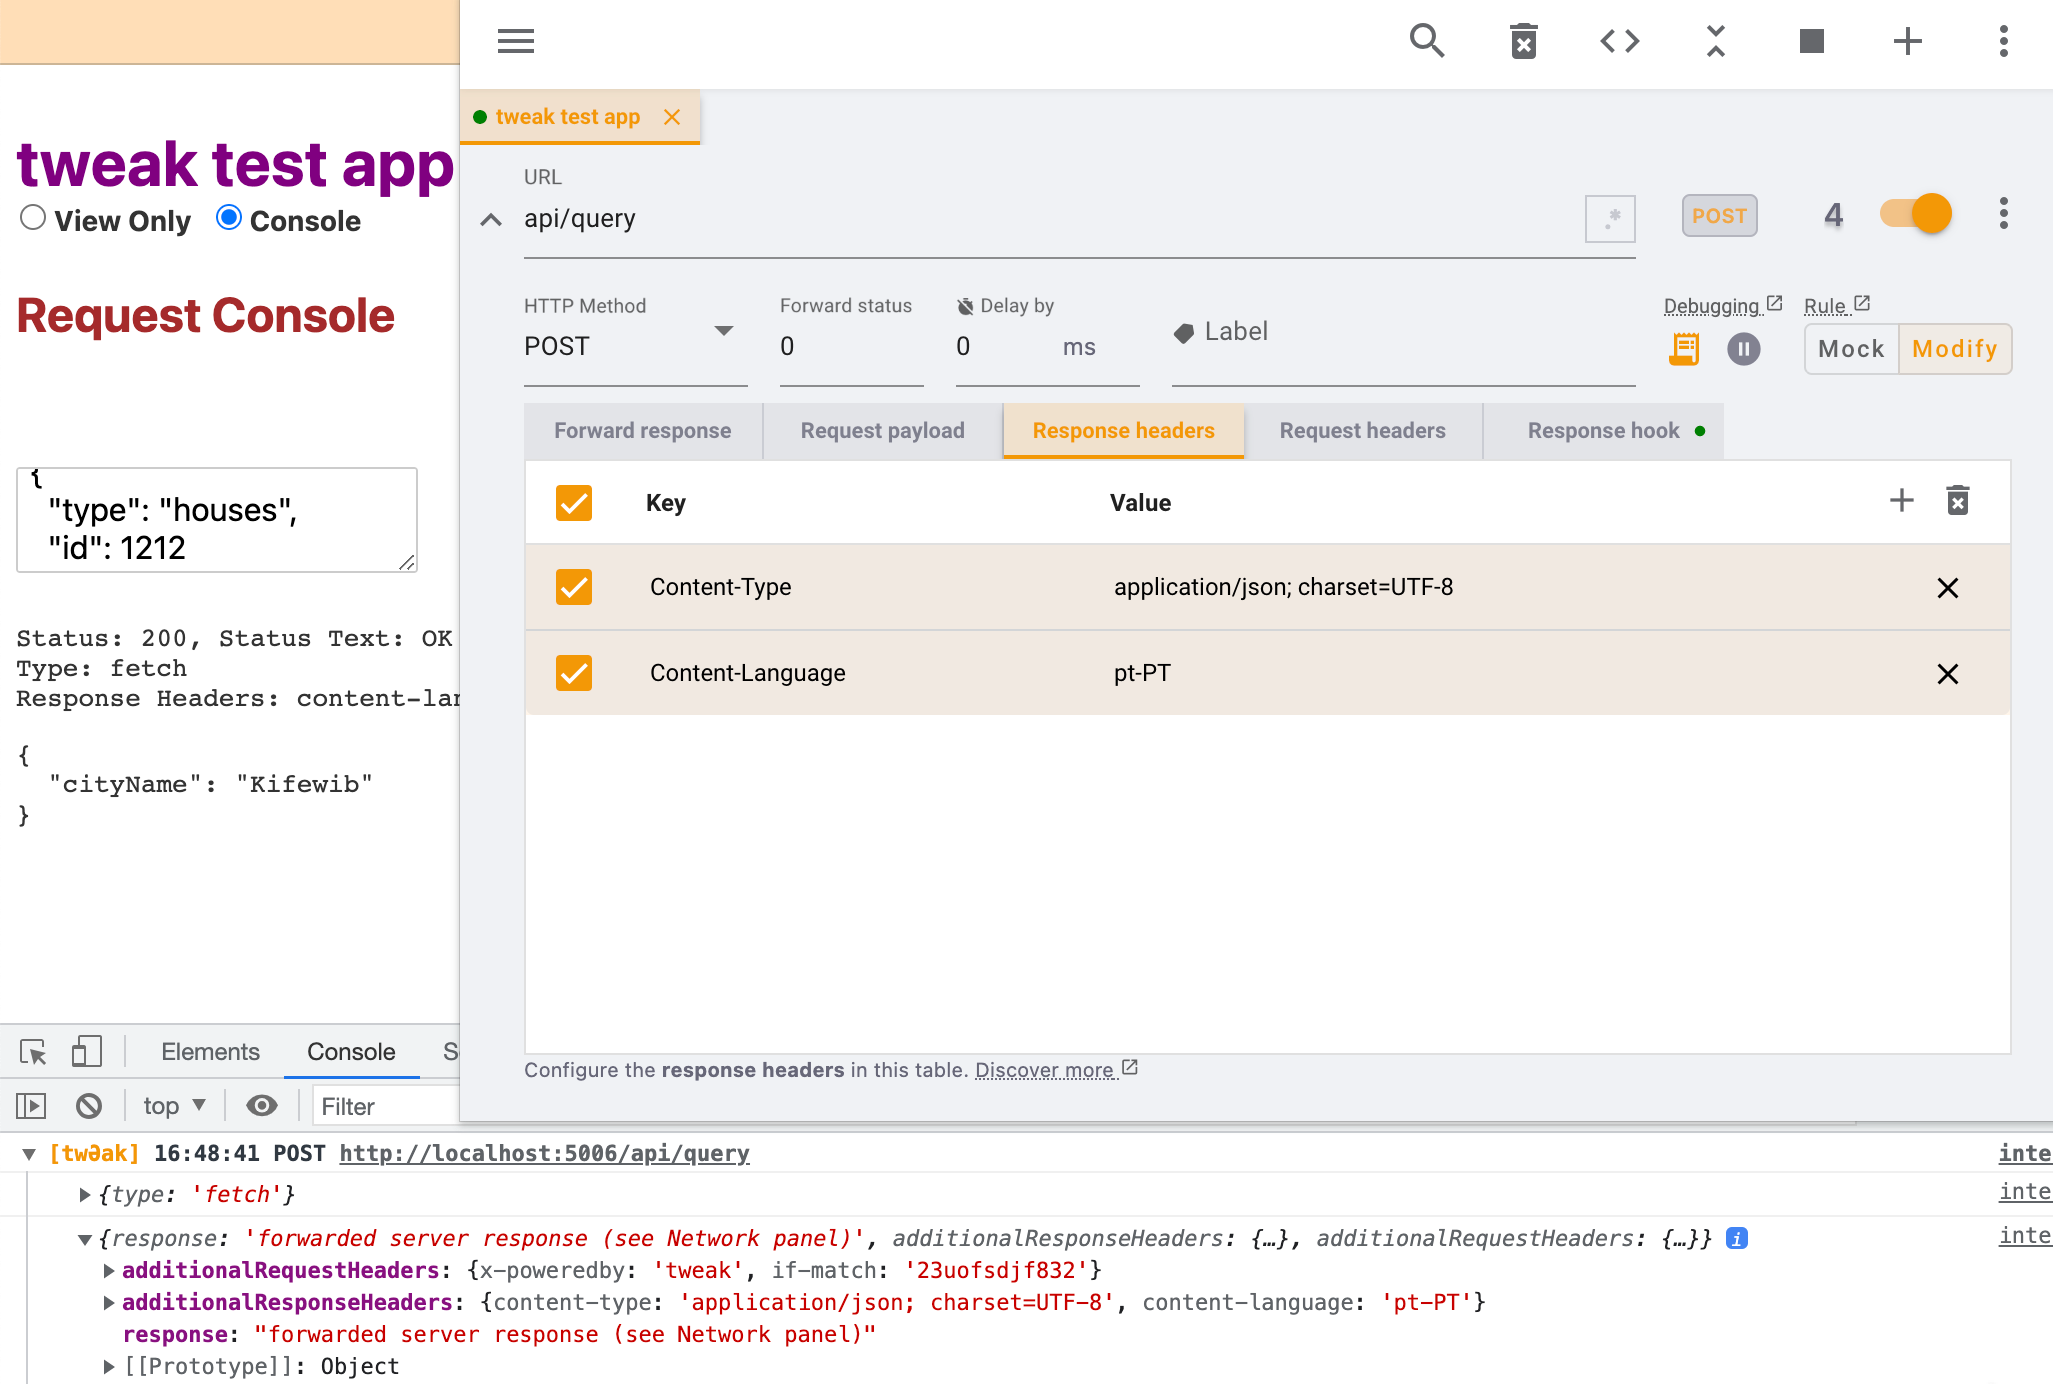Switch to the Request payload tab
Viewport: 2053px width, 1384px height.
click(x=882, y=431)
